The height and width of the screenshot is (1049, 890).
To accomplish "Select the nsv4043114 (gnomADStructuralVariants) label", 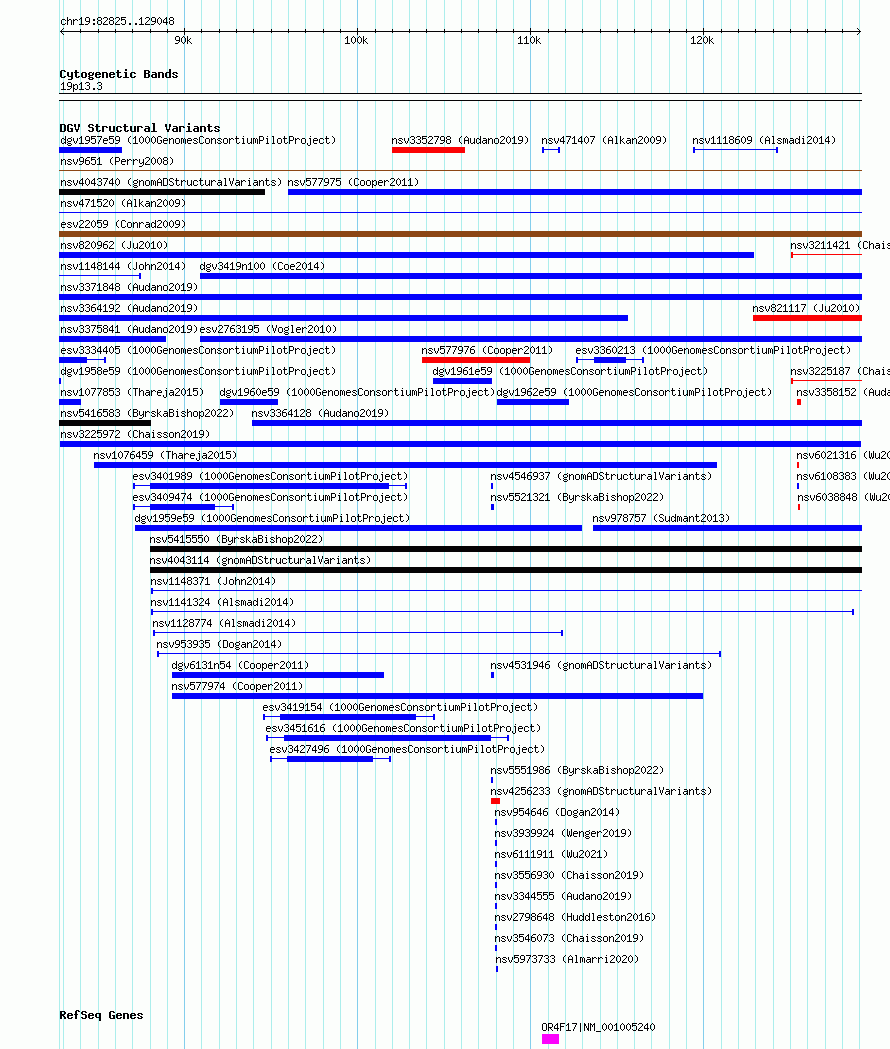I will pyautogui.click(x=260, y=560).
